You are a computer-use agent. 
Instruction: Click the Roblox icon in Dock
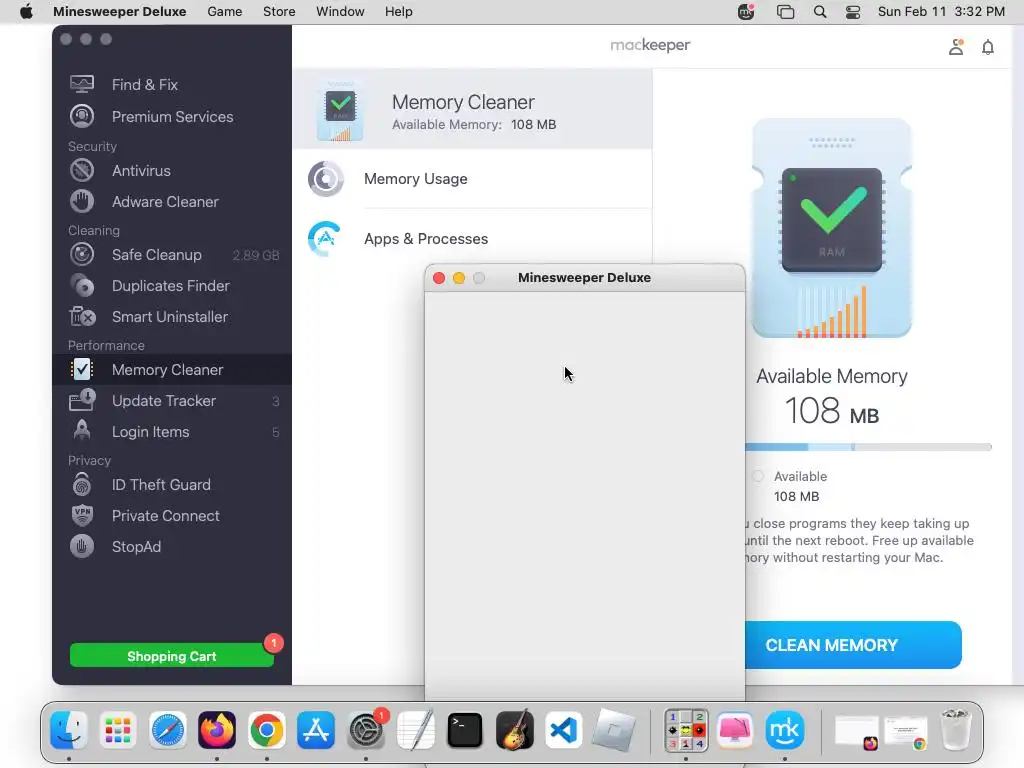[x=613, y=730]
